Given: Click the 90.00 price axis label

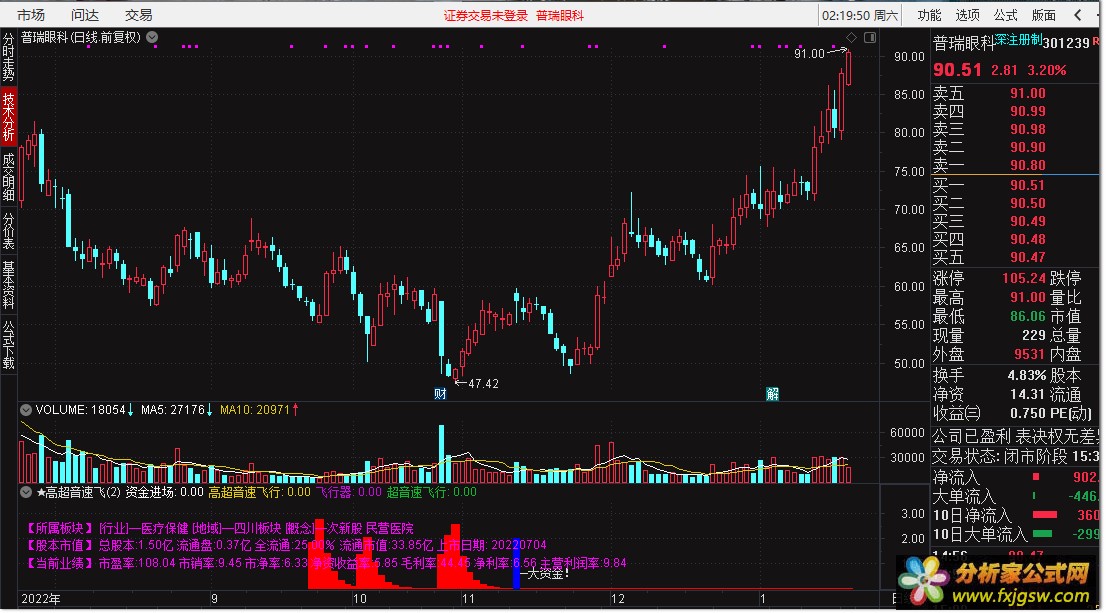Looking at the screenshot, I should 909,56.
